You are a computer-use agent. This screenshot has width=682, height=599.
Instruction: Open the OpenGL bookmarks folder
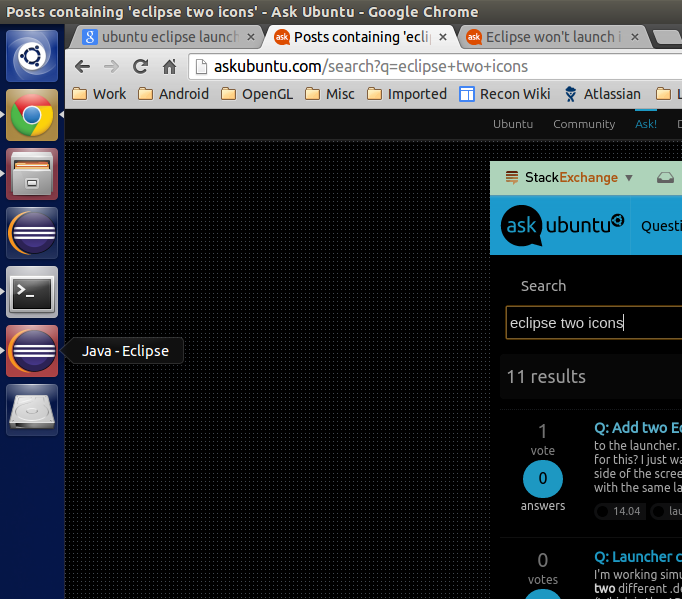[x=257, y=94]
